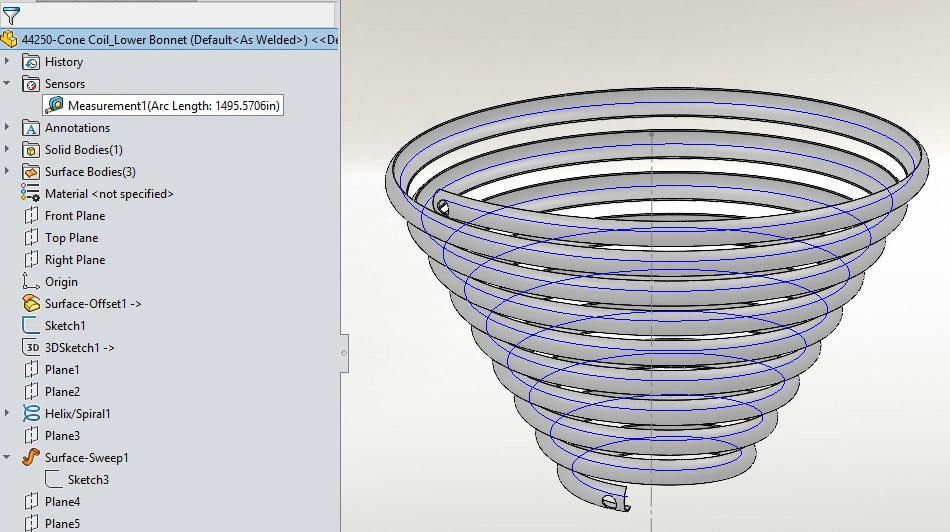Select the Surface-Offset1 feature
The image size is (950, 532).
click(92, 304)
